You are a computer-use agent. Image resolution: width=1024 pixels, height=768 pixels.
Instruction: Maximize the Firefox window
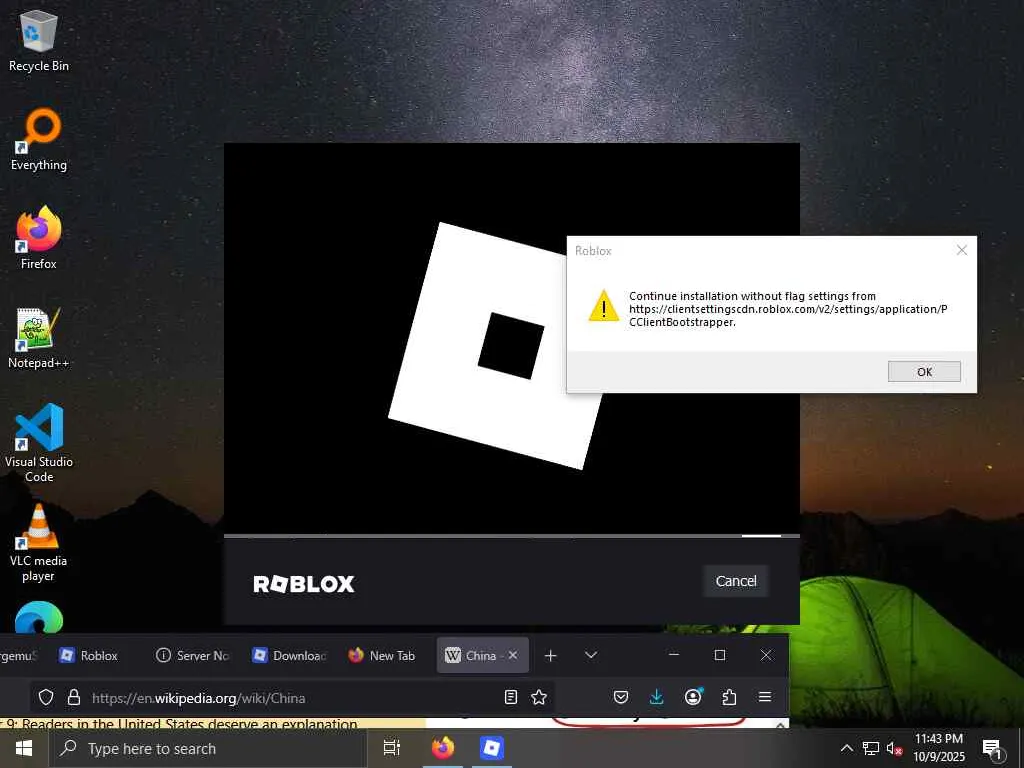point(720,655)
